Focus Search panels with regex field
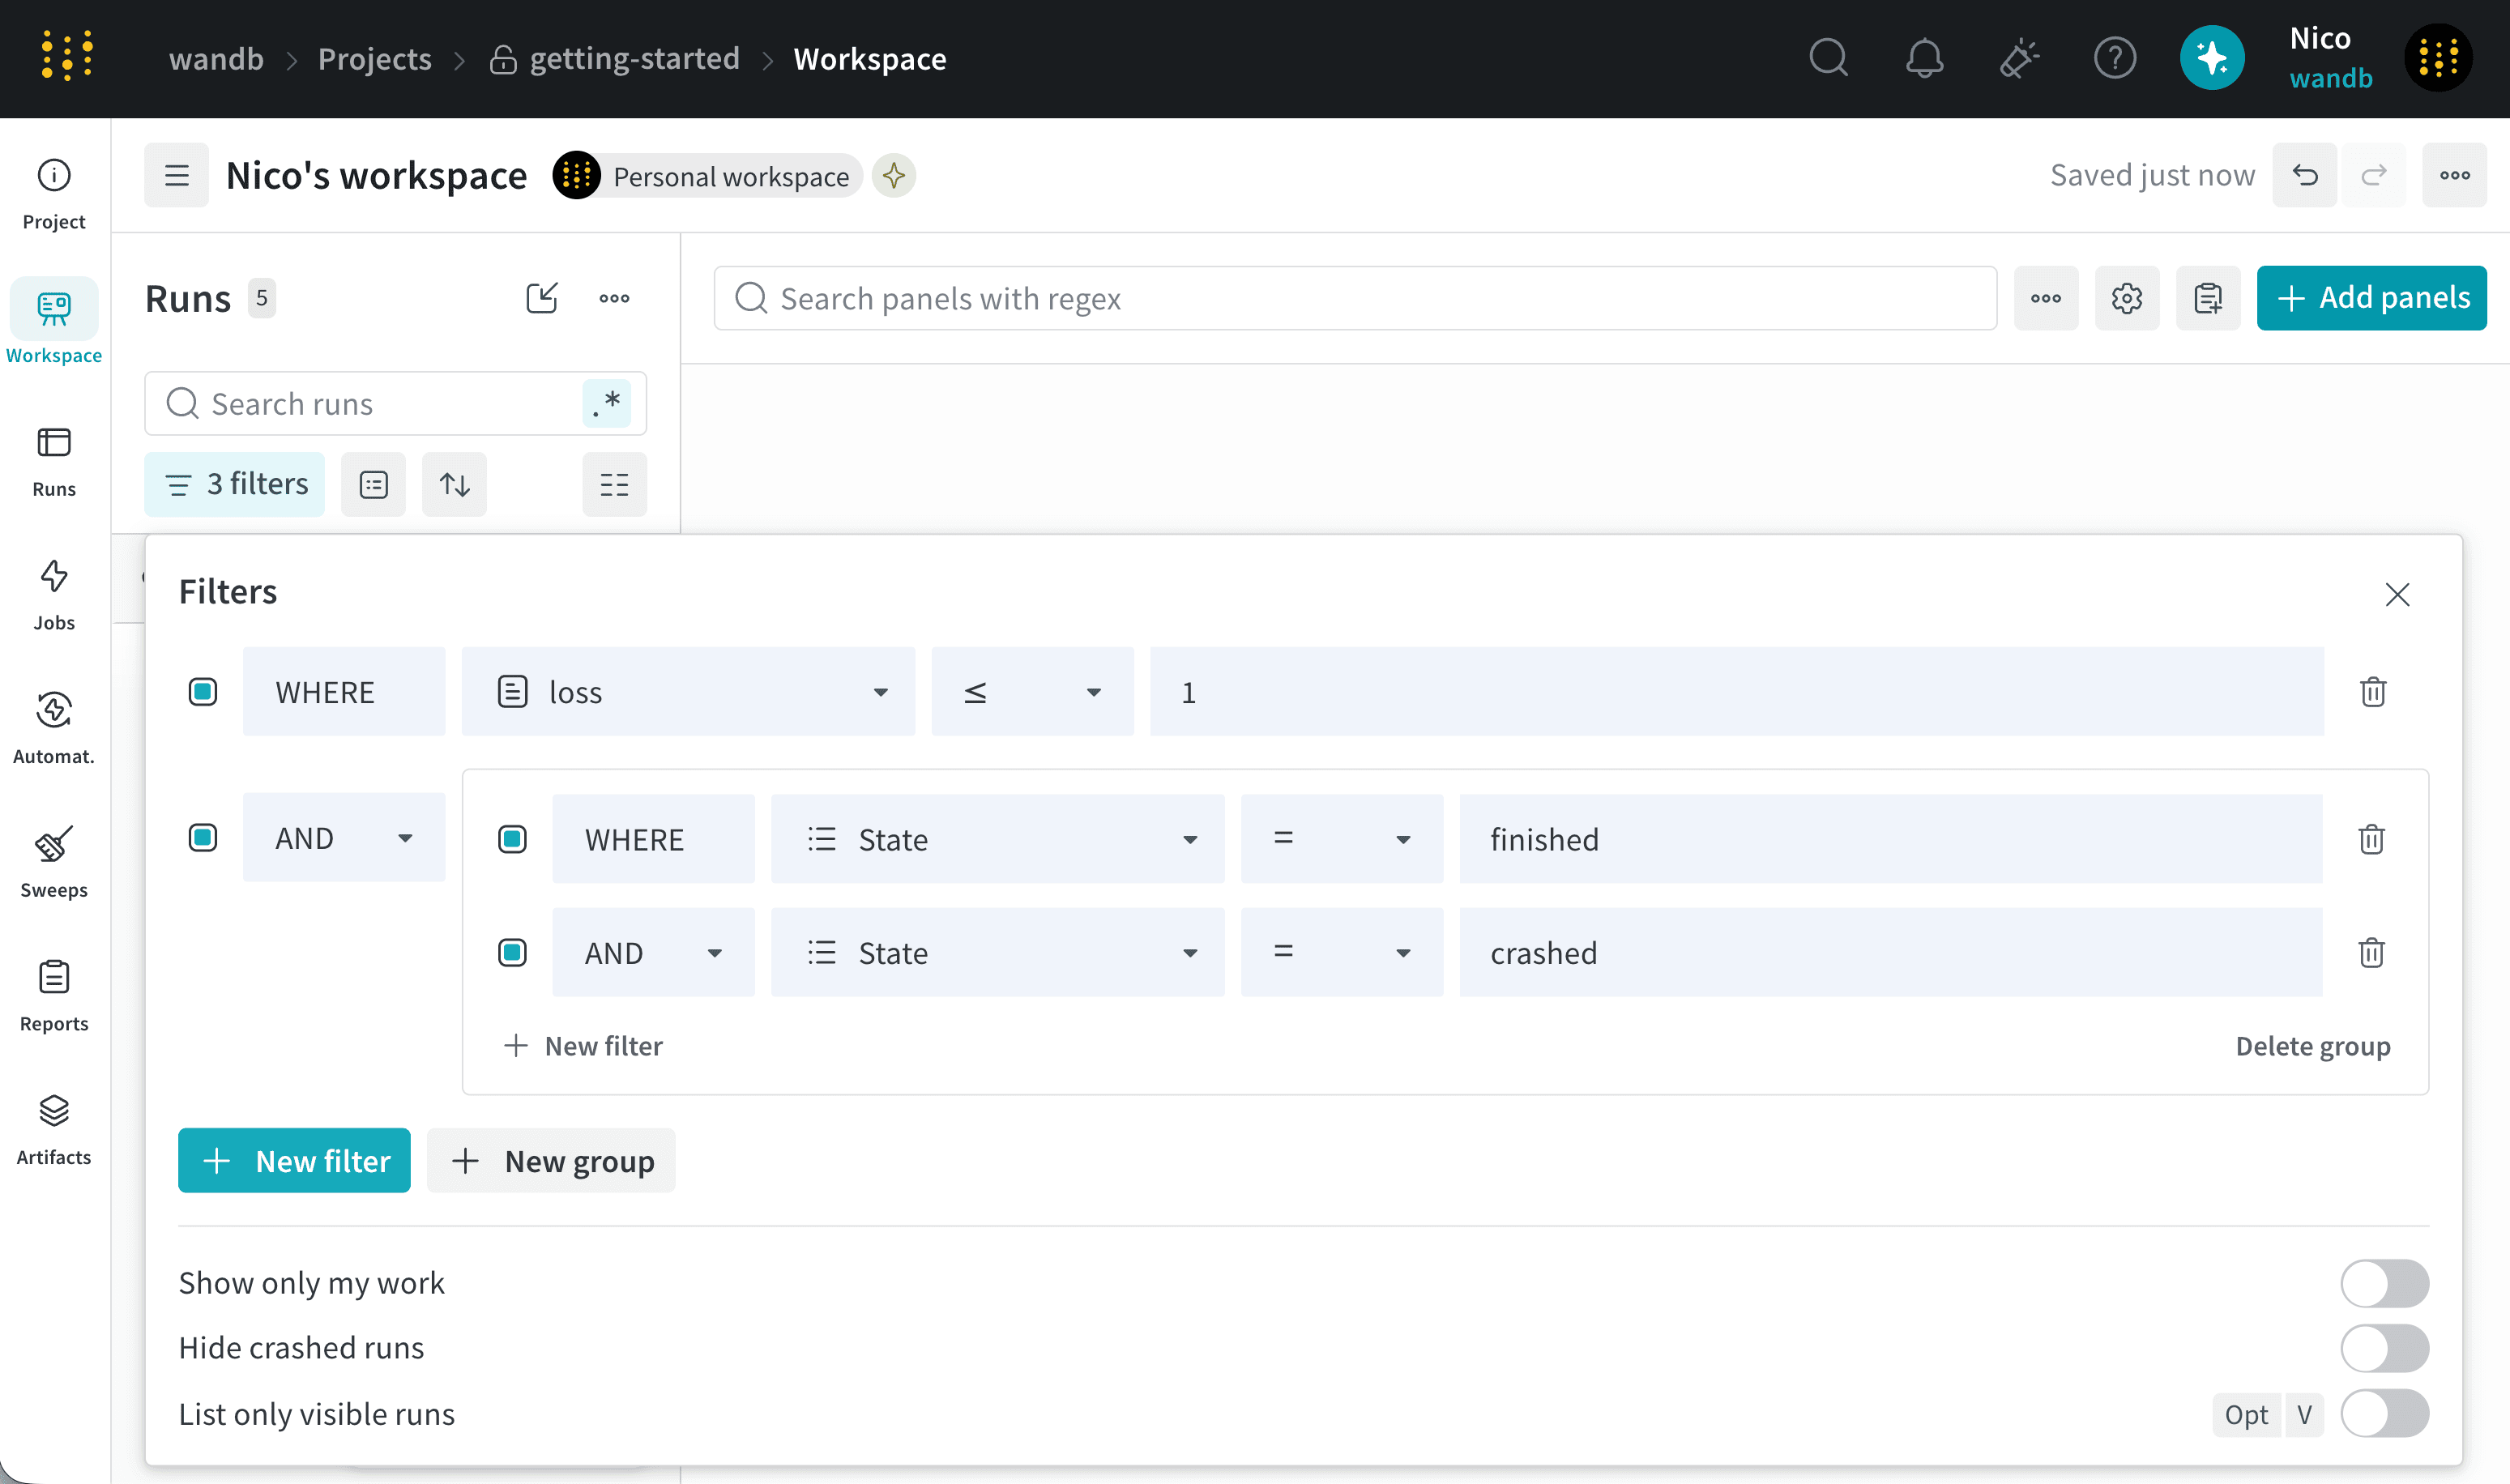This screenshot has height=1484, width=2510. point(1355,298)
